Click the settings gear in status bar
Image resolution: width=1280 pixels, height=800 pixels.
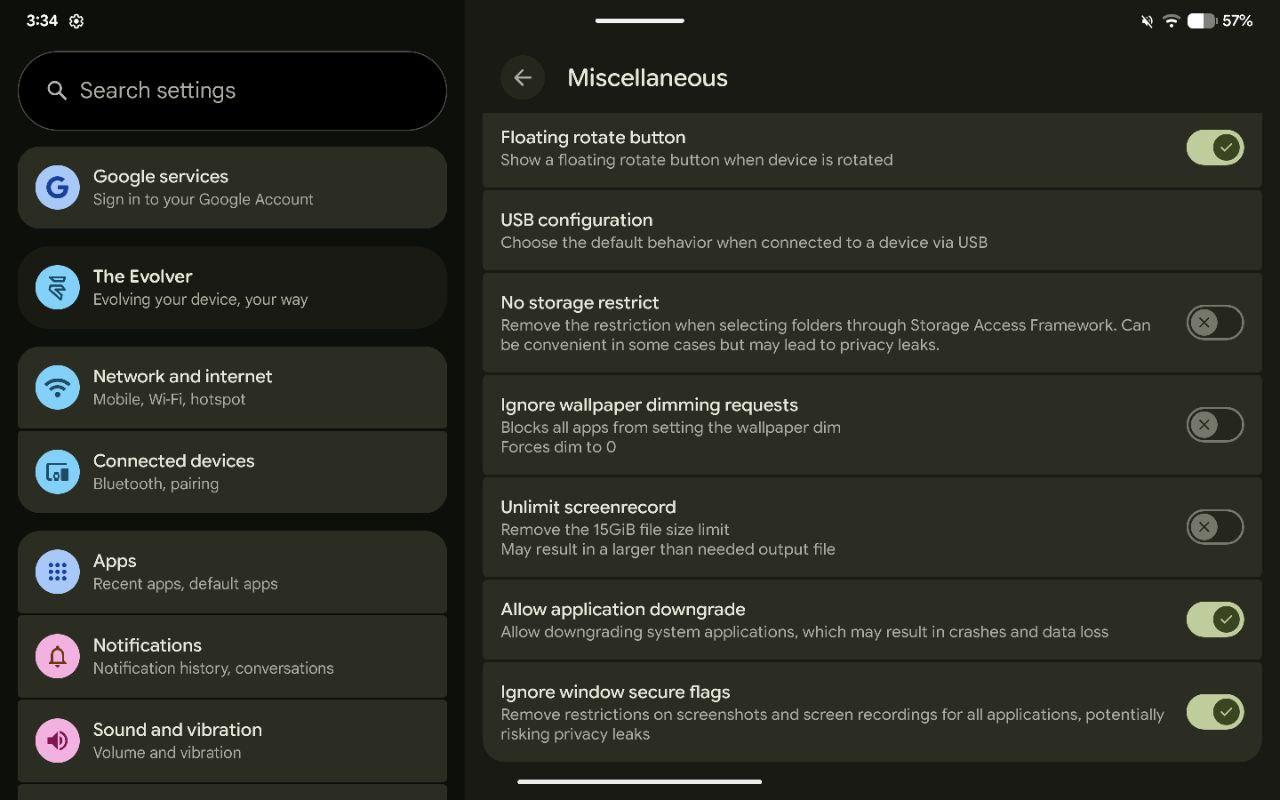pos(77,21)
